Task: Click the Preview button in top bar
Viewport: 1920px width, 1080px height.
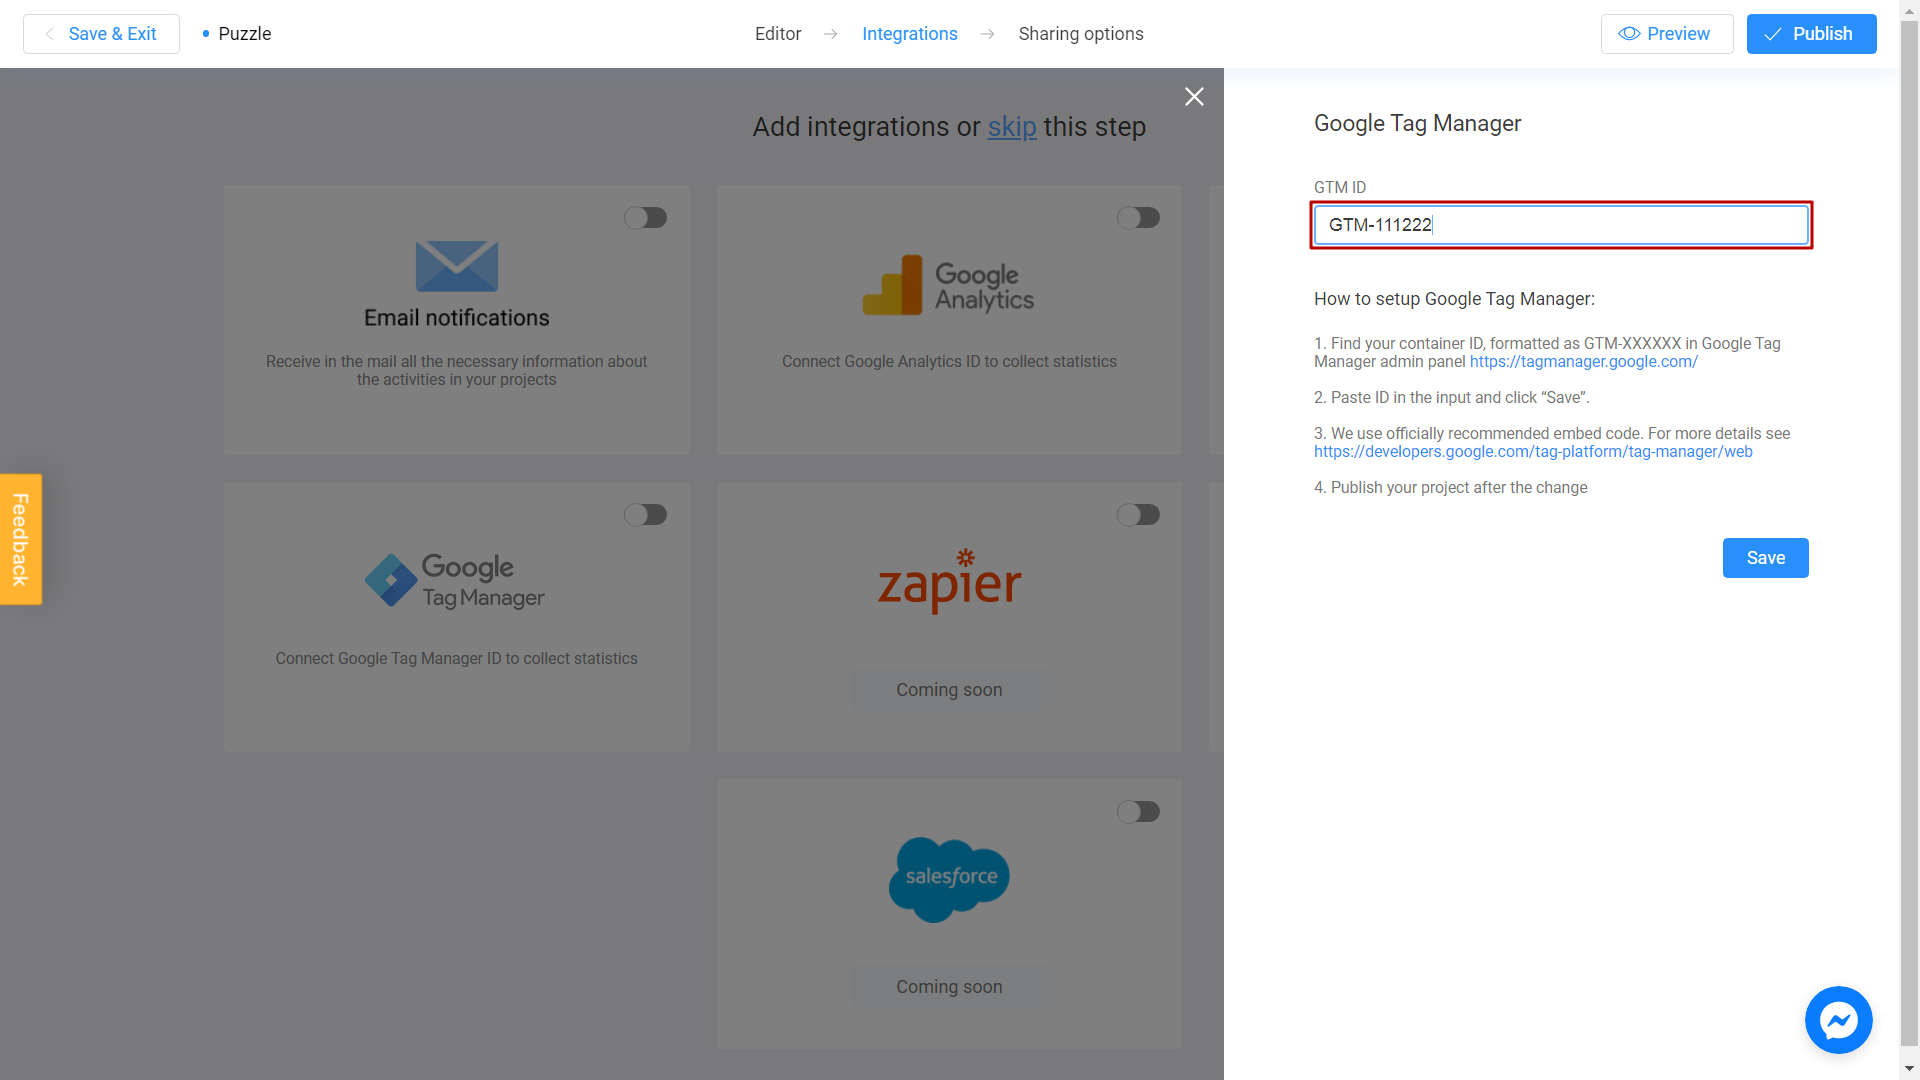Action: (1667, 33)
